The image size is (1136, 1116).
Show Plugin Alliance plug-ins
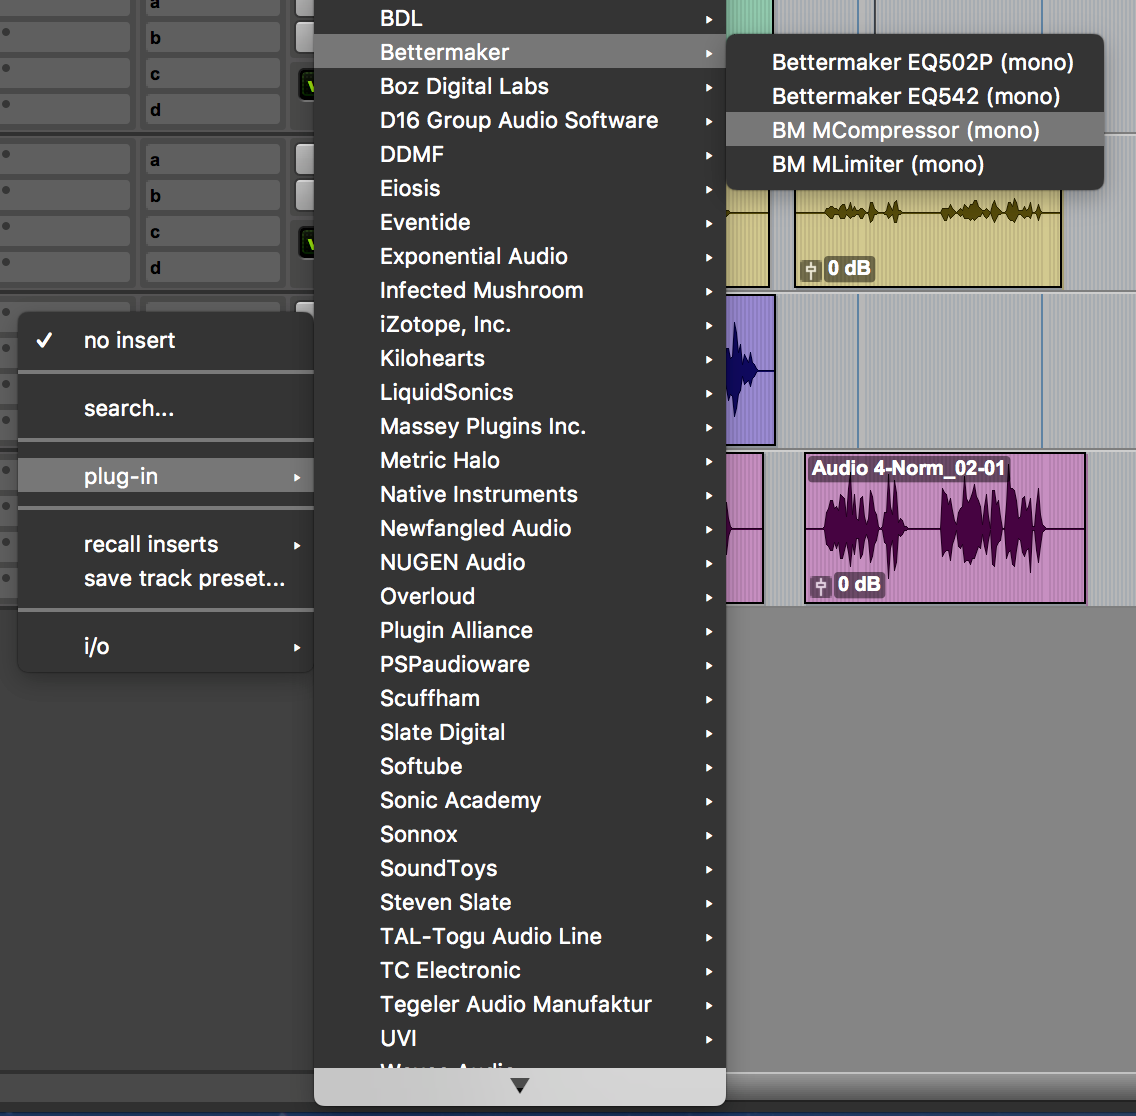coord(519,631)
